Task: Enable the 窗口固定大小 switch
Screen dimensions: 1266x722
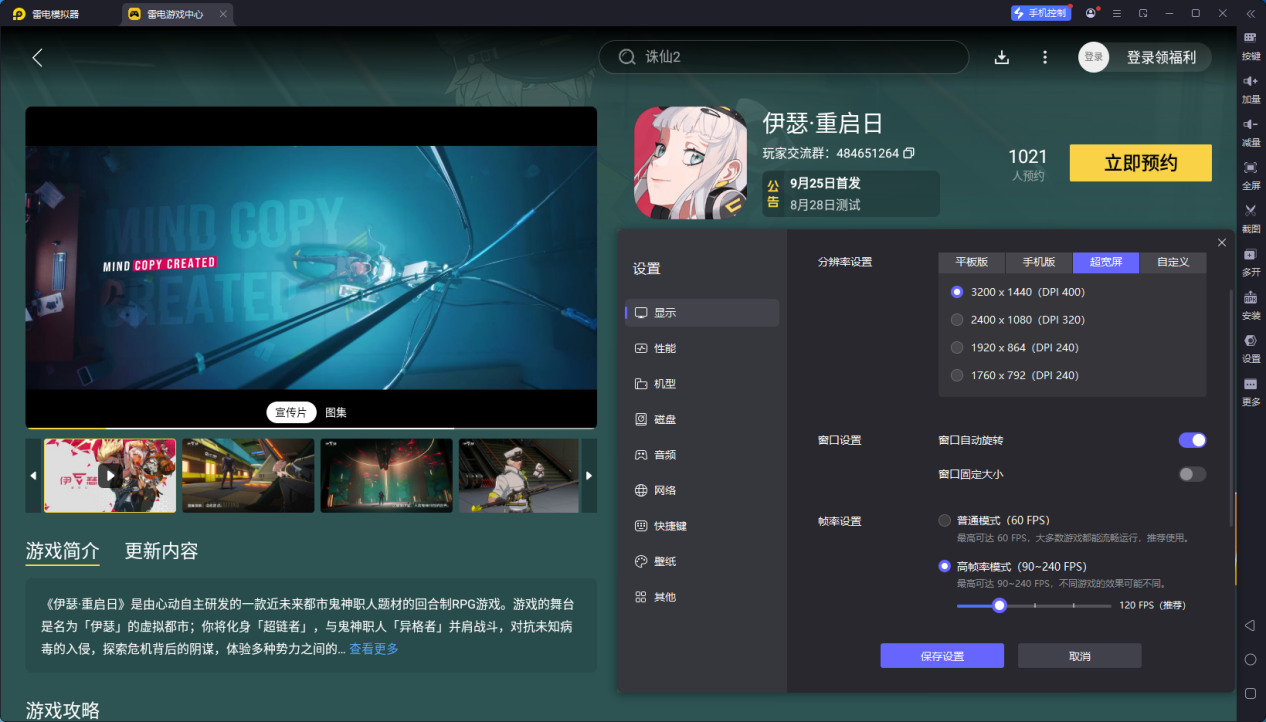Action: 1192,474
